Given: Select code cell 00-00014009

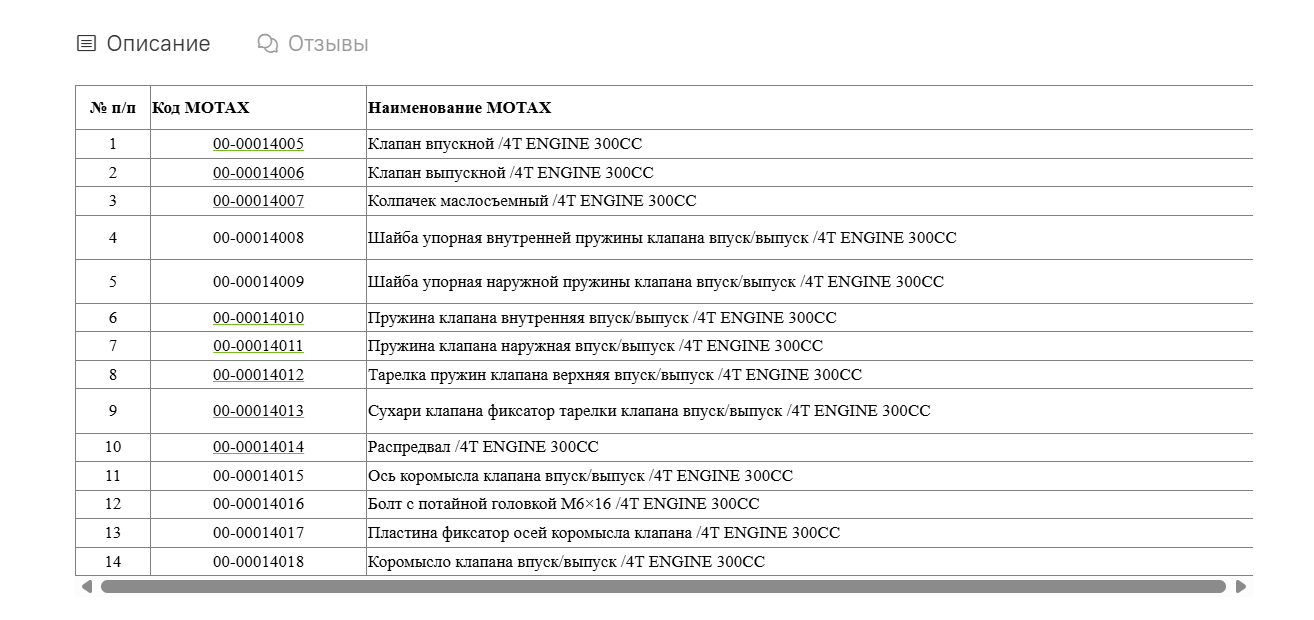Looking at the screenshot, I should click(x=258, y=282).
